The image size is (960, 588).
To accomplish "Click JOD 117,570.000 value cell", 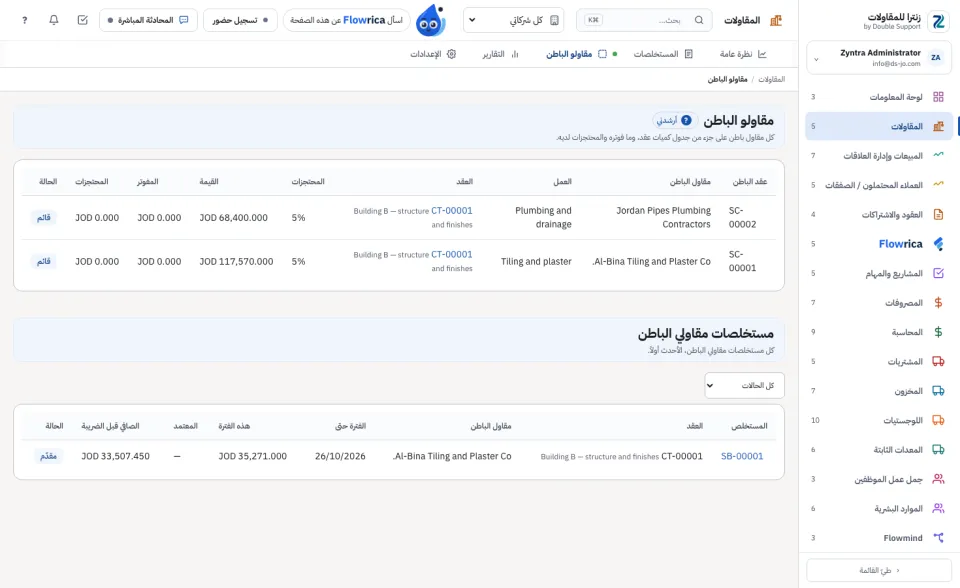I will point(236,262).
